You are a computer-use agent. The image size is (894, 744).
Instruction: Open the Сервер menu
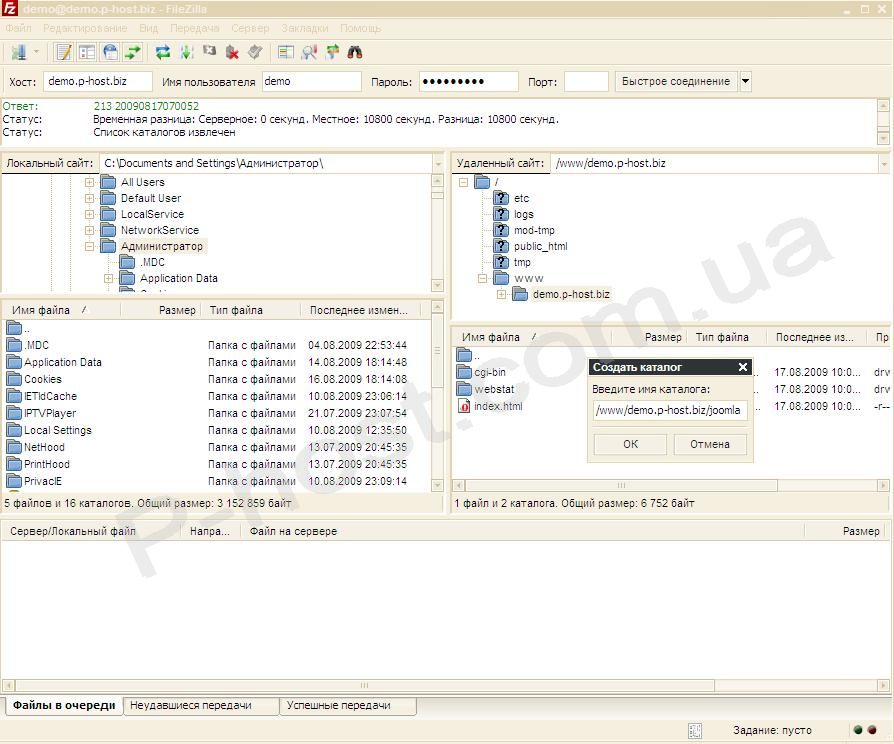pos(250,28)
